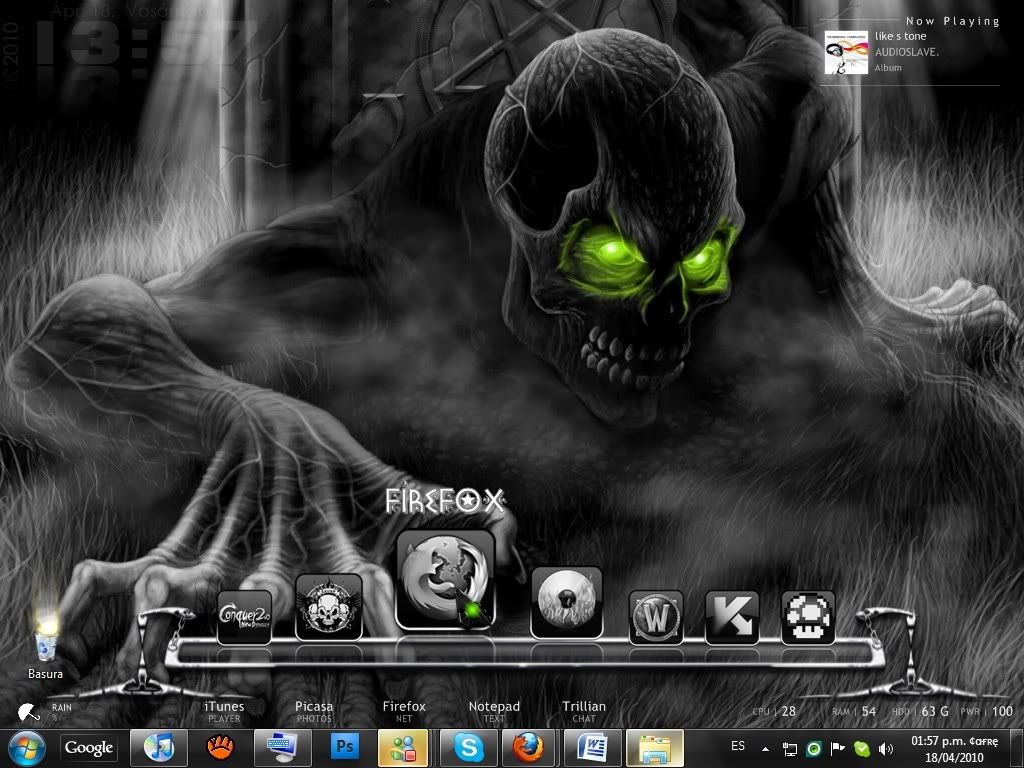Open the ES input language selector
The image size is (1024, 768).
tap(738, 746)
